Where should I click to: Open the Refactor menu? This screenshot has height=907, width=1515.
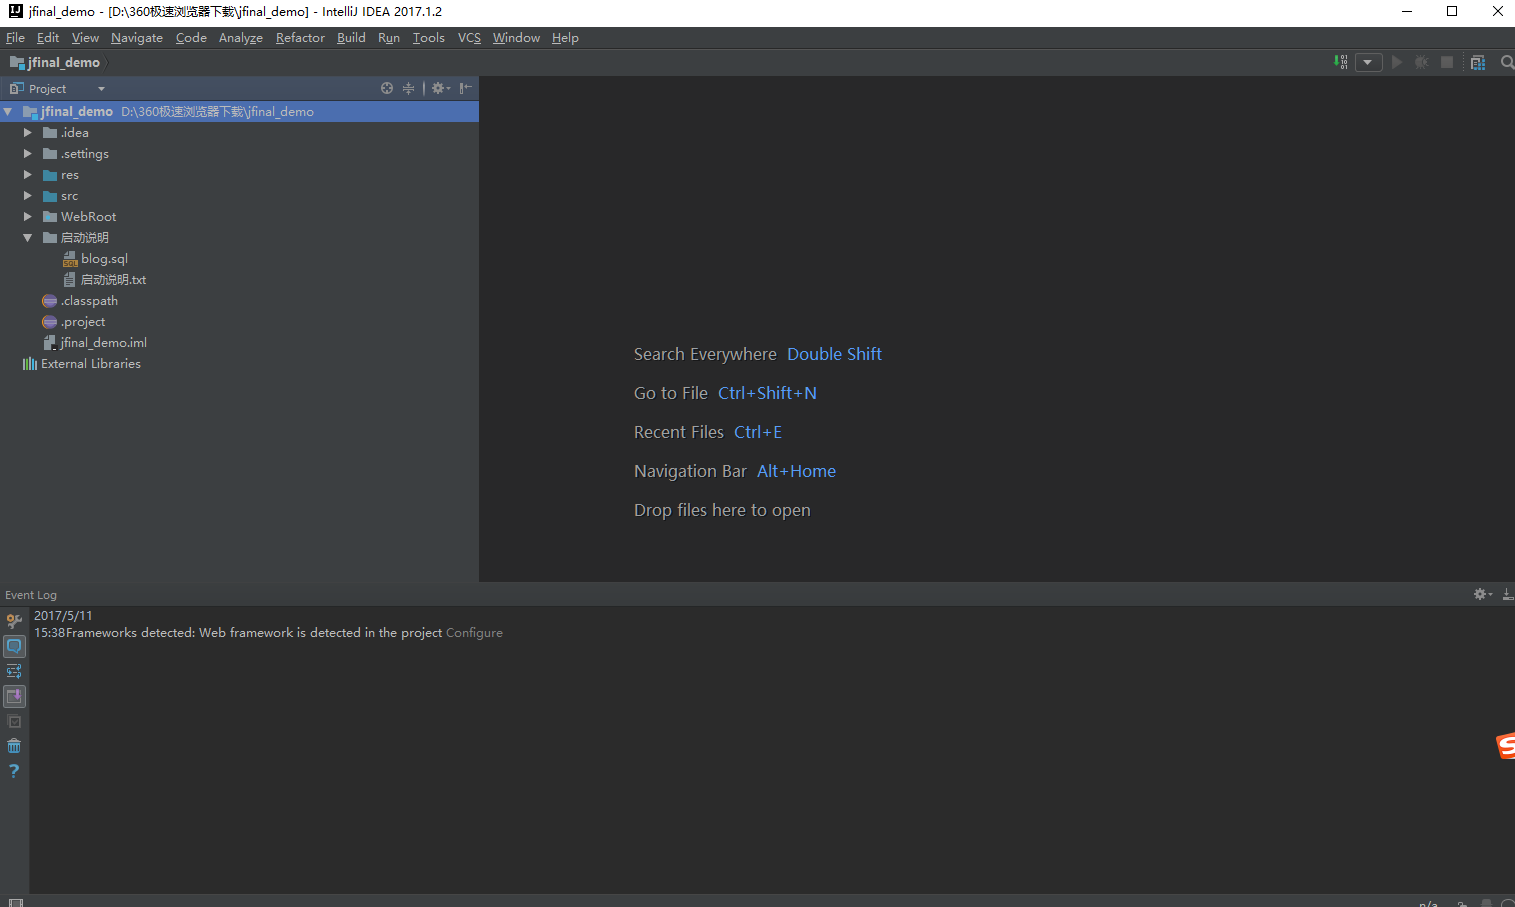point(300,38)
